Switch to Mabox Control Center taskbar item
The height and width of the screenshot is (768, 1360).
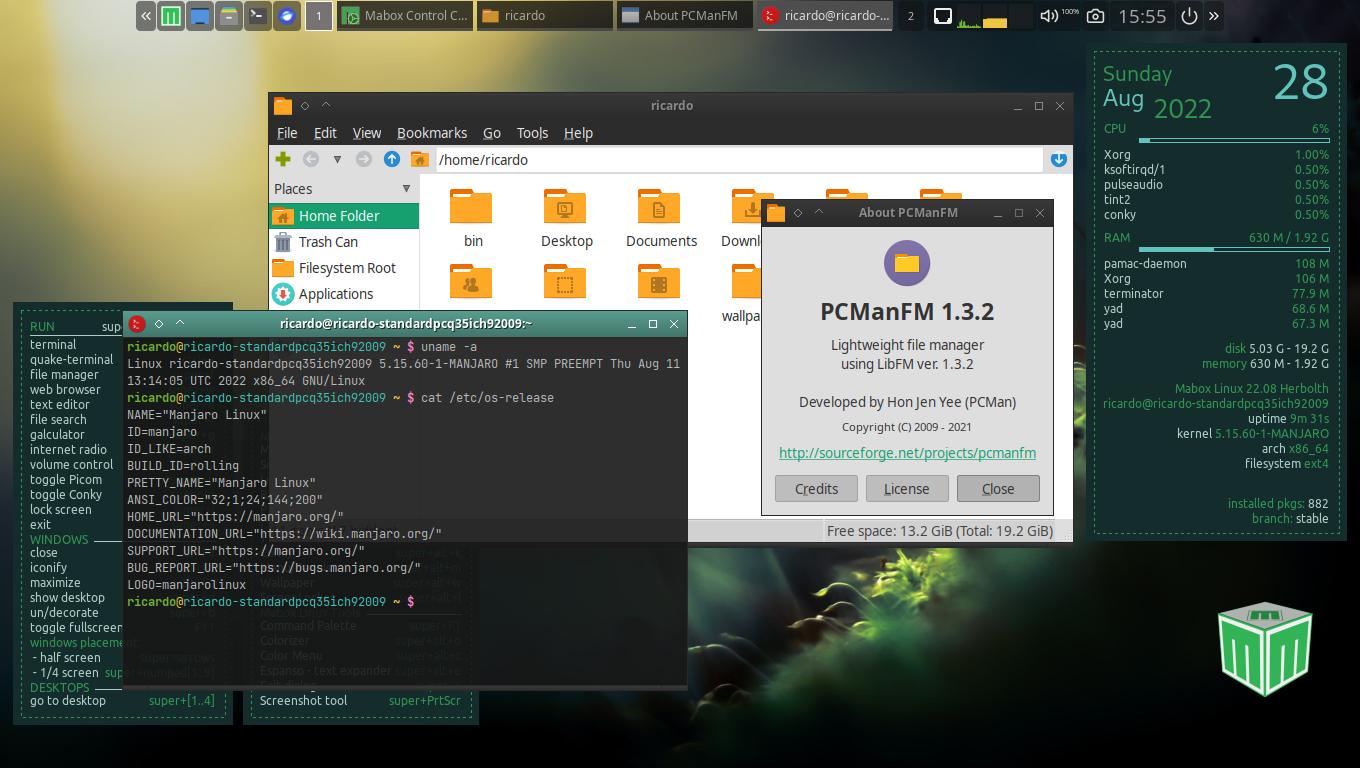(x=405, y=16)
